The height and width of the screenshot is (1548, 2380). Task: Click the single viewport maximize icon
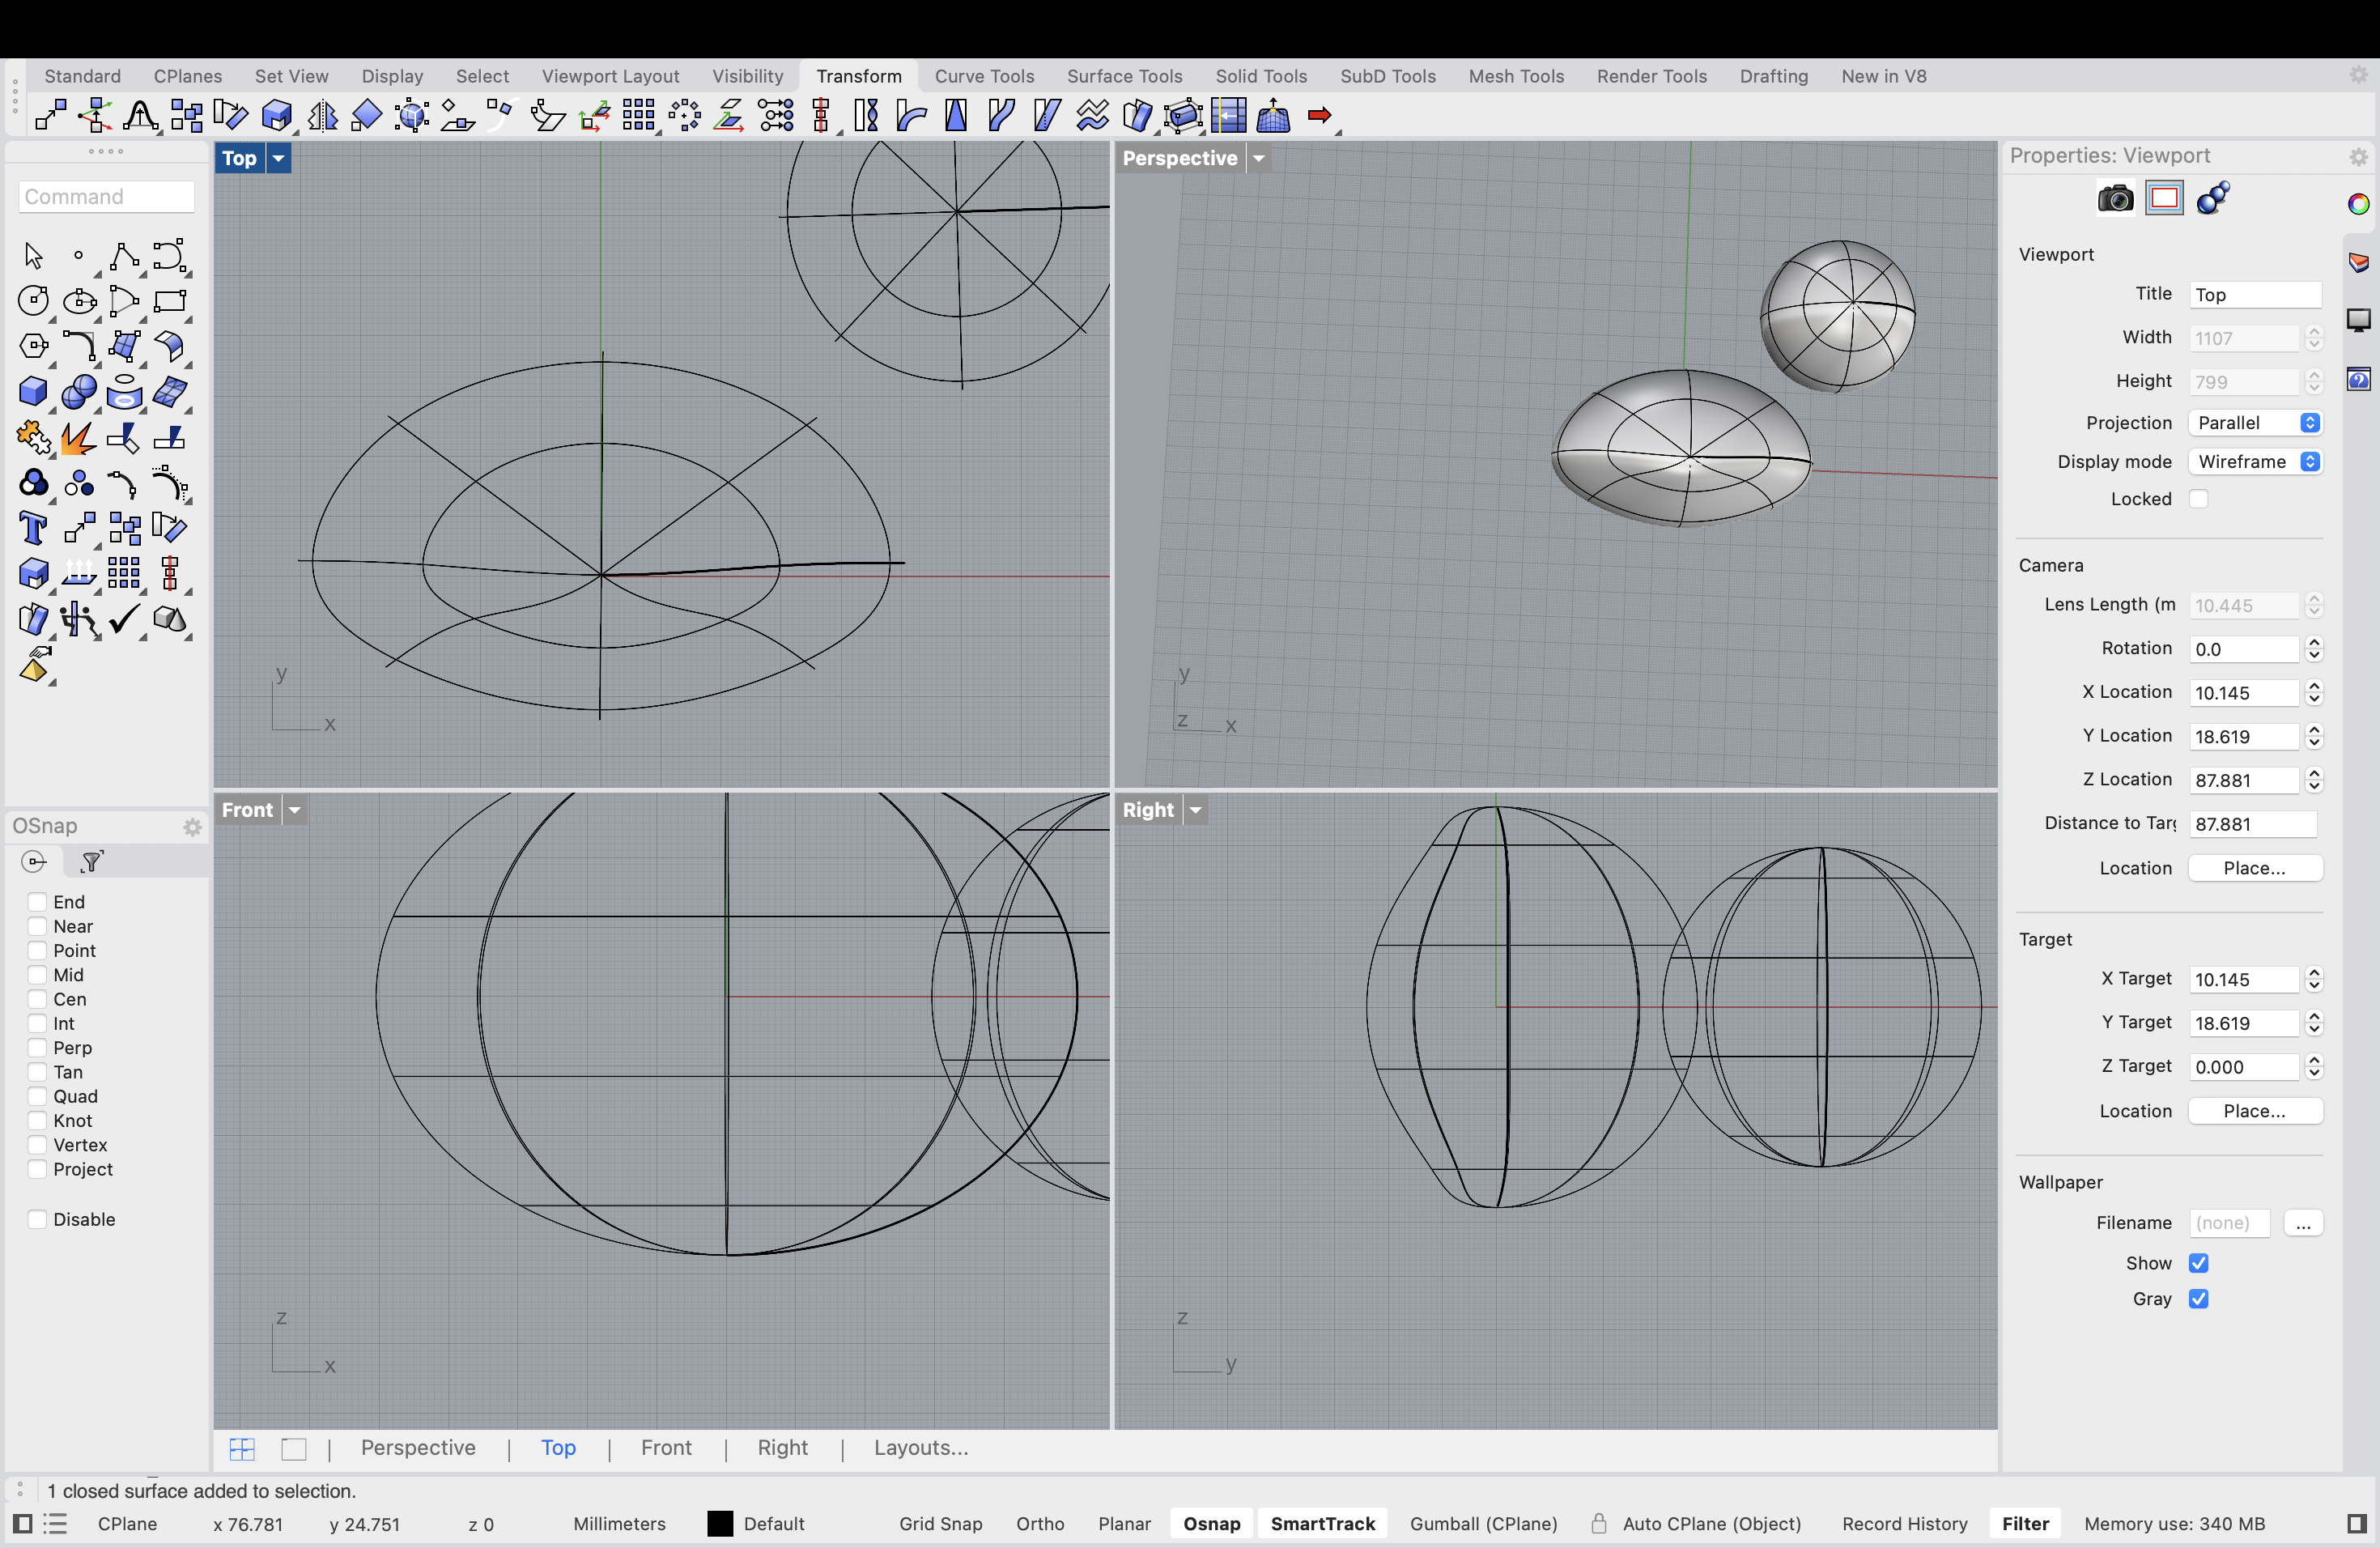tap(294, 1448)
